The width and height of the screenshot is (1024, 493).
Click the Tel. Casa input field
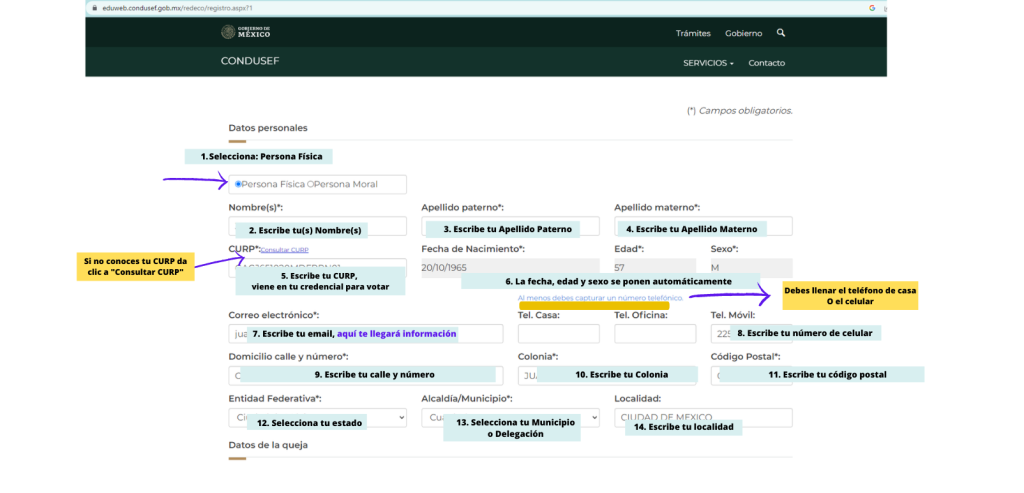(558, 334)
